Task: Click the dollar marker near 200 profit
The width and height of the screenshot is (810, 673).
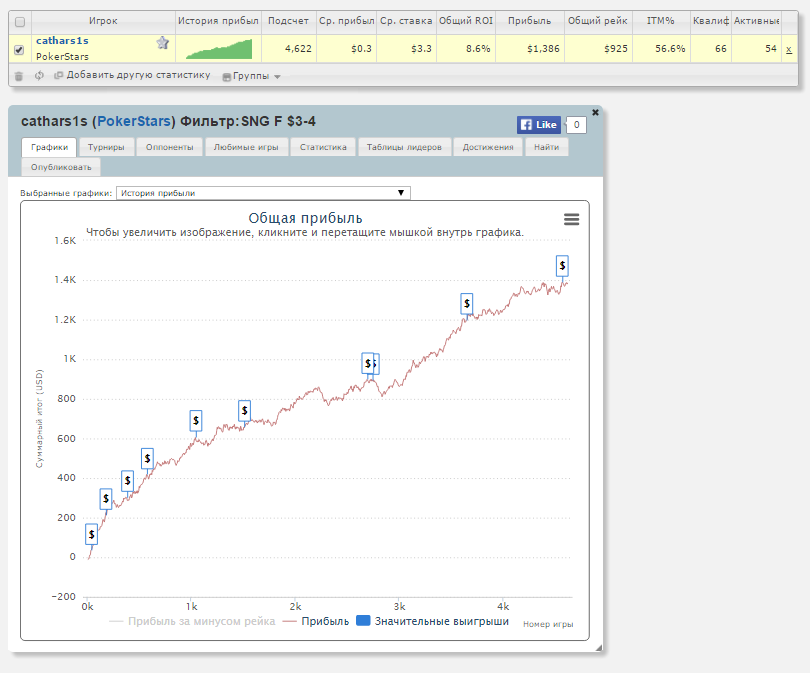Action: pyautogui.click(x=106, y=499)
